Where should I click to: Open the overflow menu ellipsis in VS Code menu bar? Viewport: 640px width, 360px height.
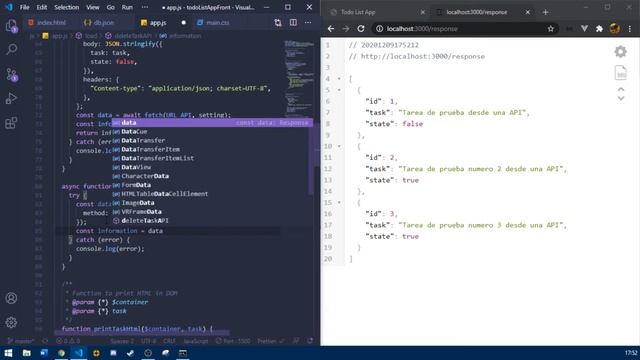click(145, 7)
